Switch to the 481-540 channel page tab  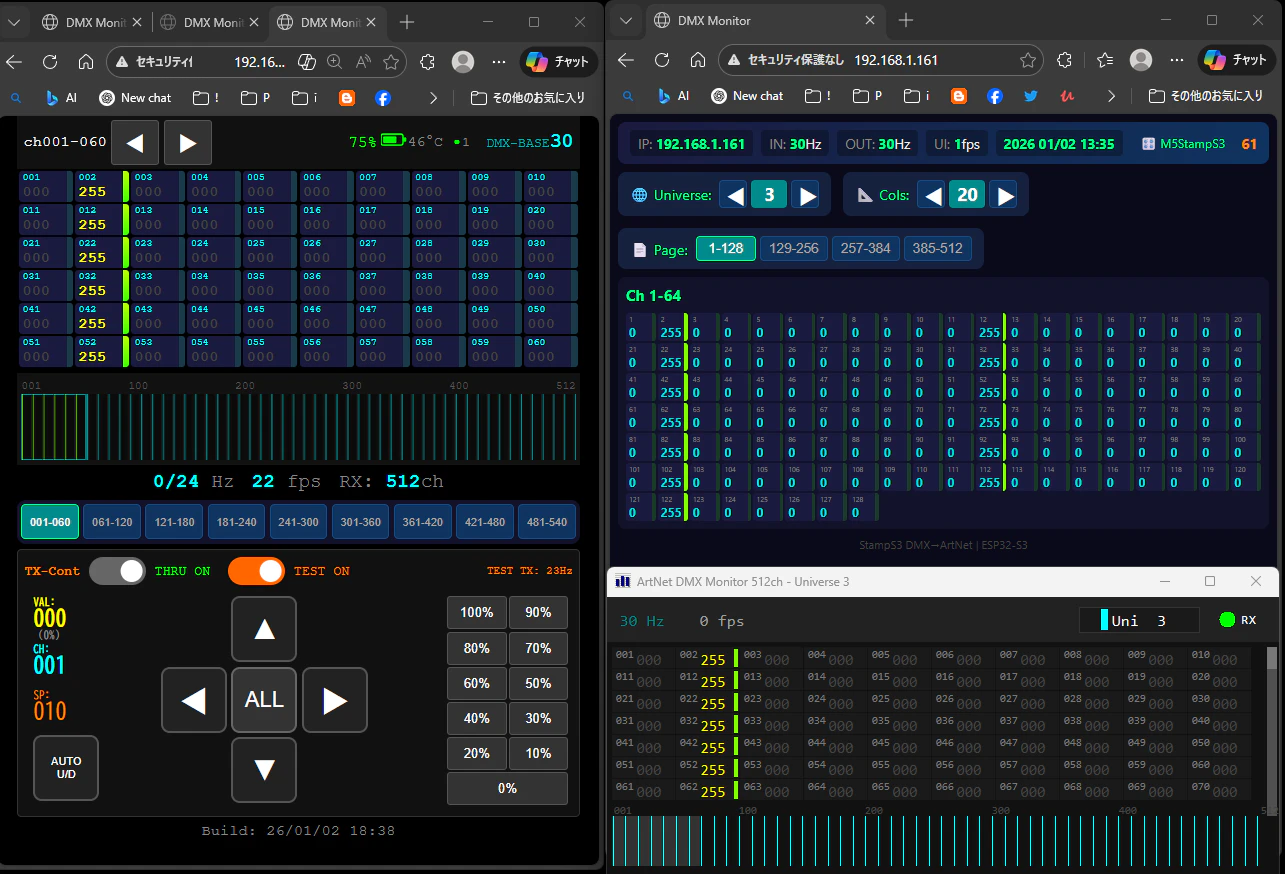pos(547,522)
